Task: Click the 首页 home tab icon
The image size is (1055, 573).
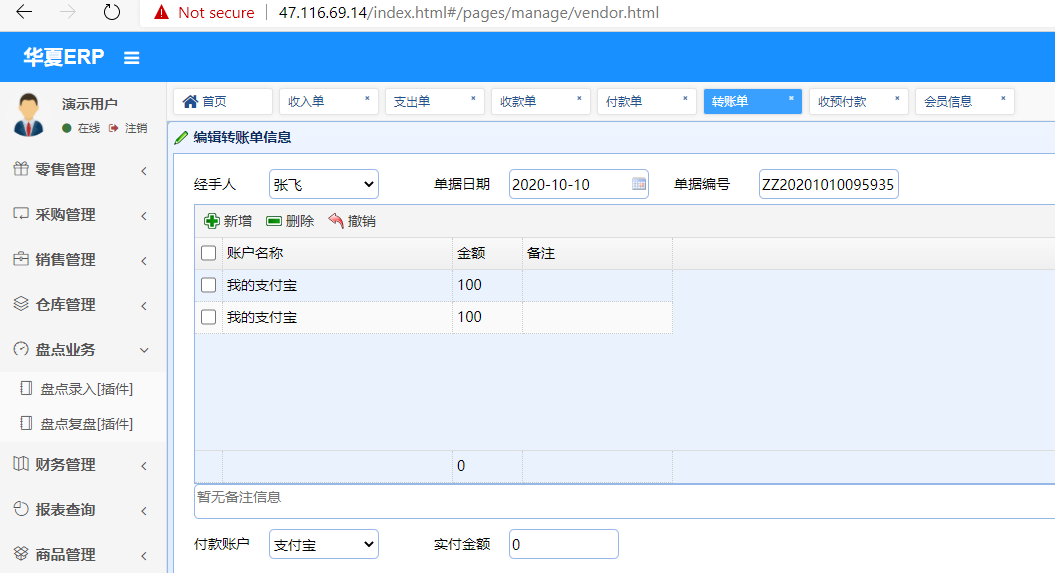Action: tap(190, 101)
